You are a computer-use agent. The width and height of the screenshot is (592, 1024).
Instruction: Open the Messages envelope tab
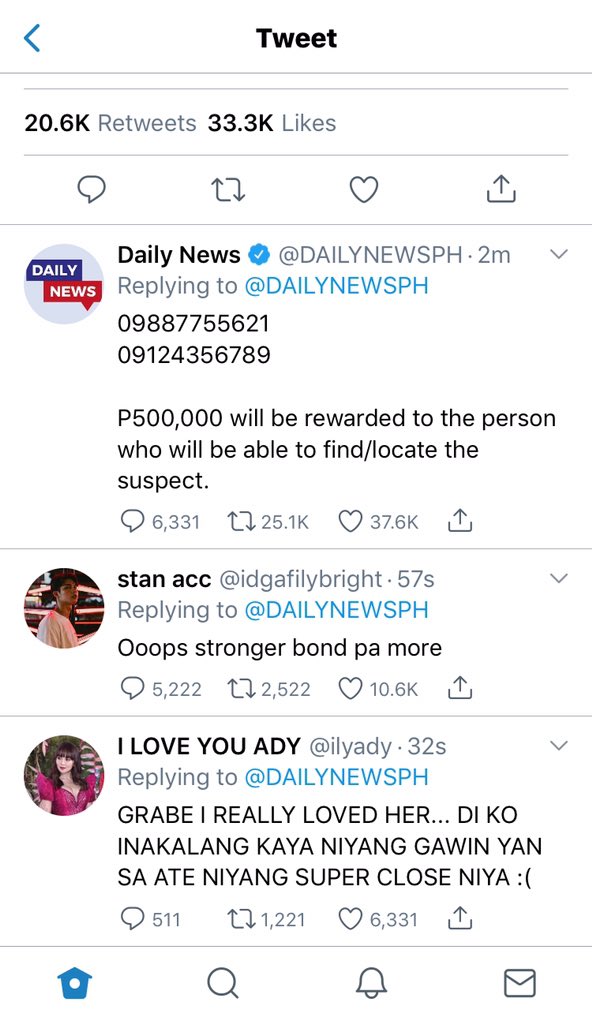(520, 984)
